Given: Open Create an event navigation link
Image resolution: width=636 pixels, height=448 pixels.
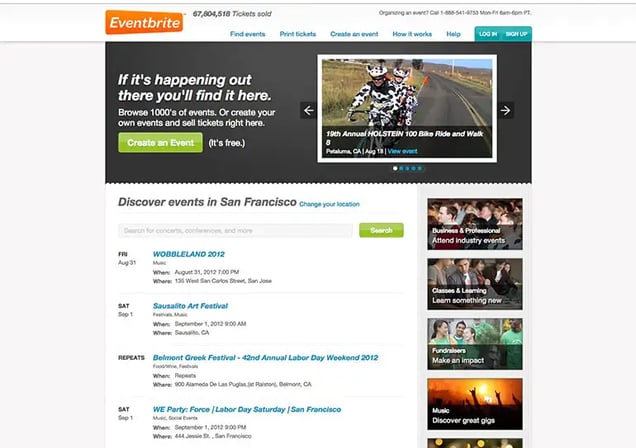Looking at the screenshot, I should point(354,34).
